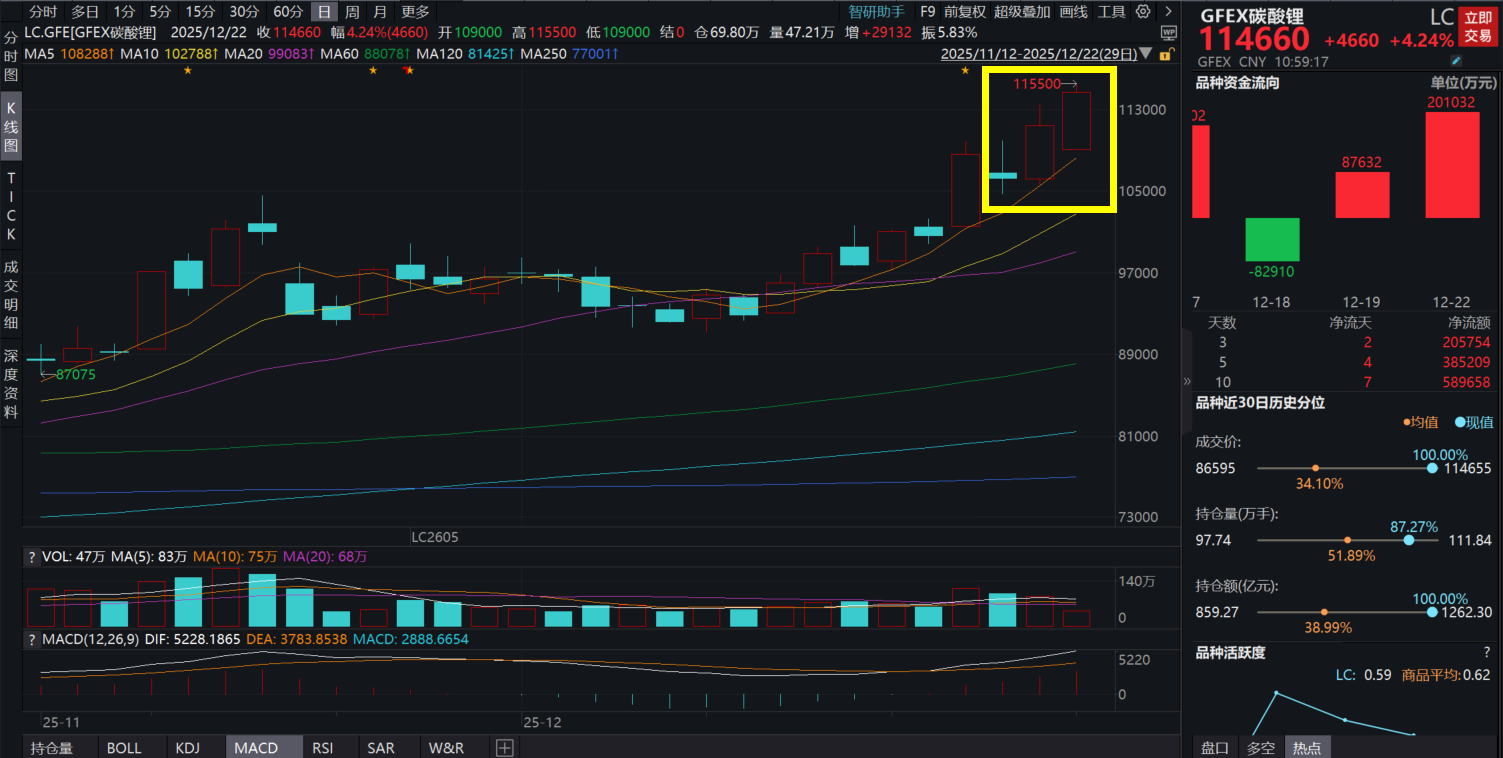
Task: Switch the indicator to BOLL
Action: click(x=124, y=748)
